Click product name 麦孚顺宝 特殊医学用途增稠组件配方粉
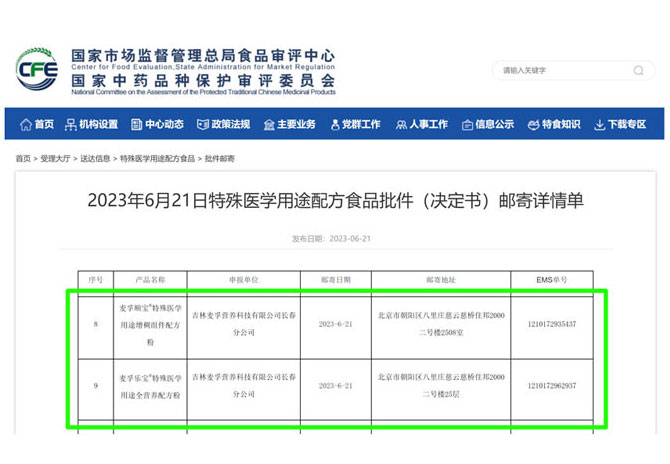This screenshot has width=670, height=464. point(150,325)
